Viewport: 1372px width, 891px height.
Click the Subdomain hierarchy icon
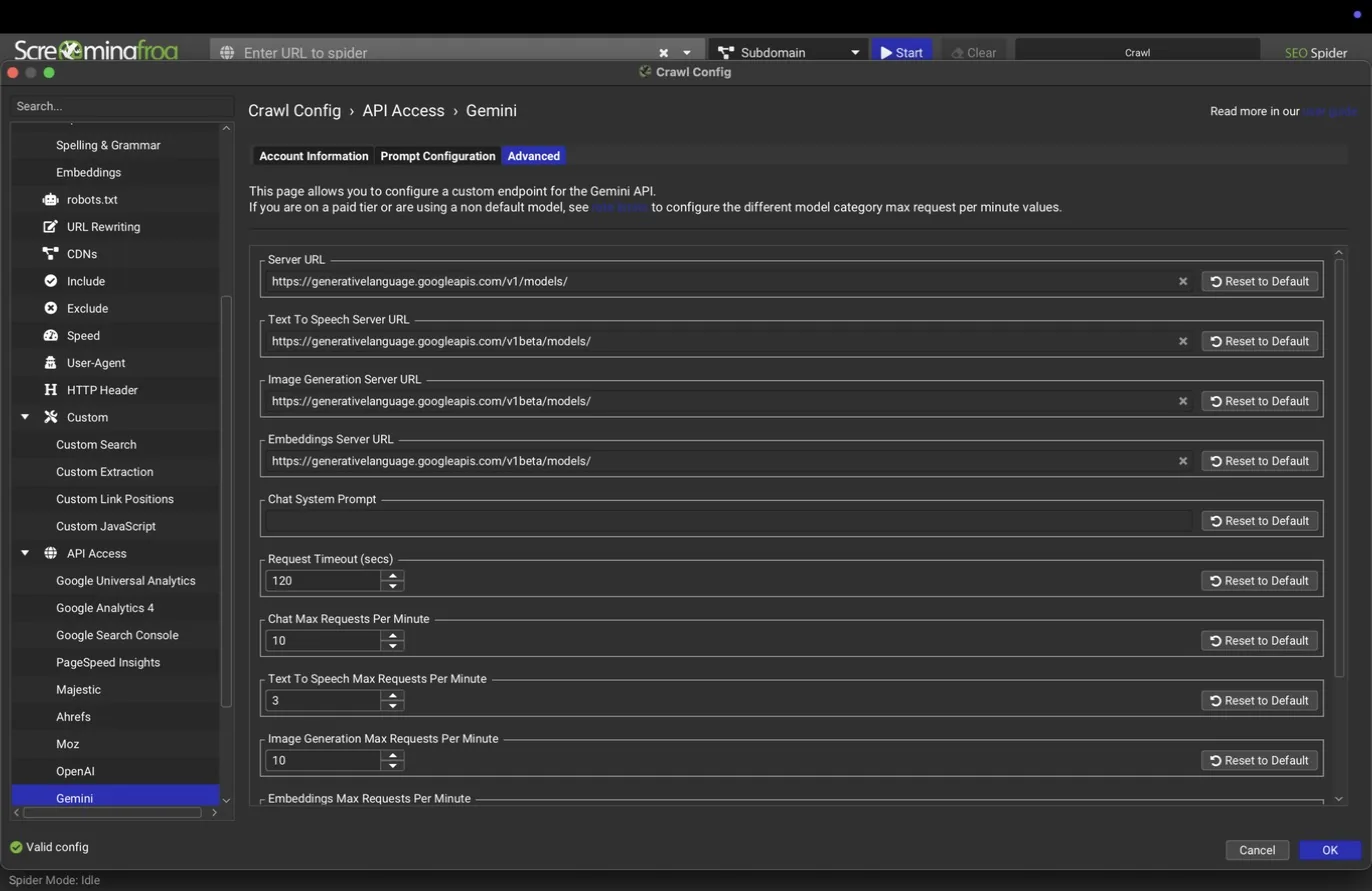click(x=726, y=53)
